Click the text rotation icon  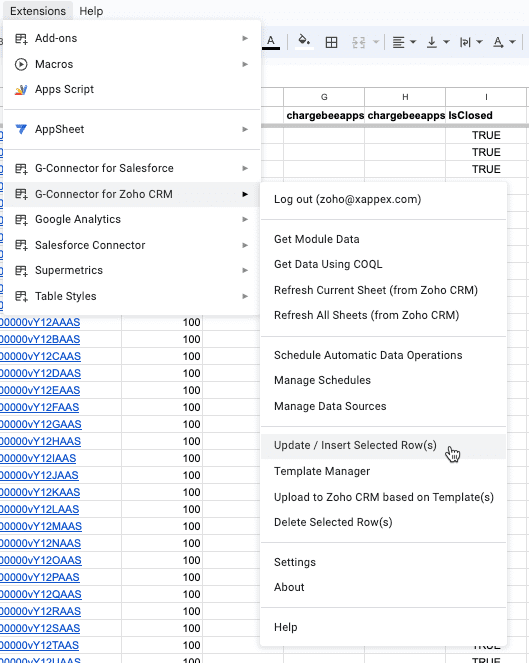498,42
